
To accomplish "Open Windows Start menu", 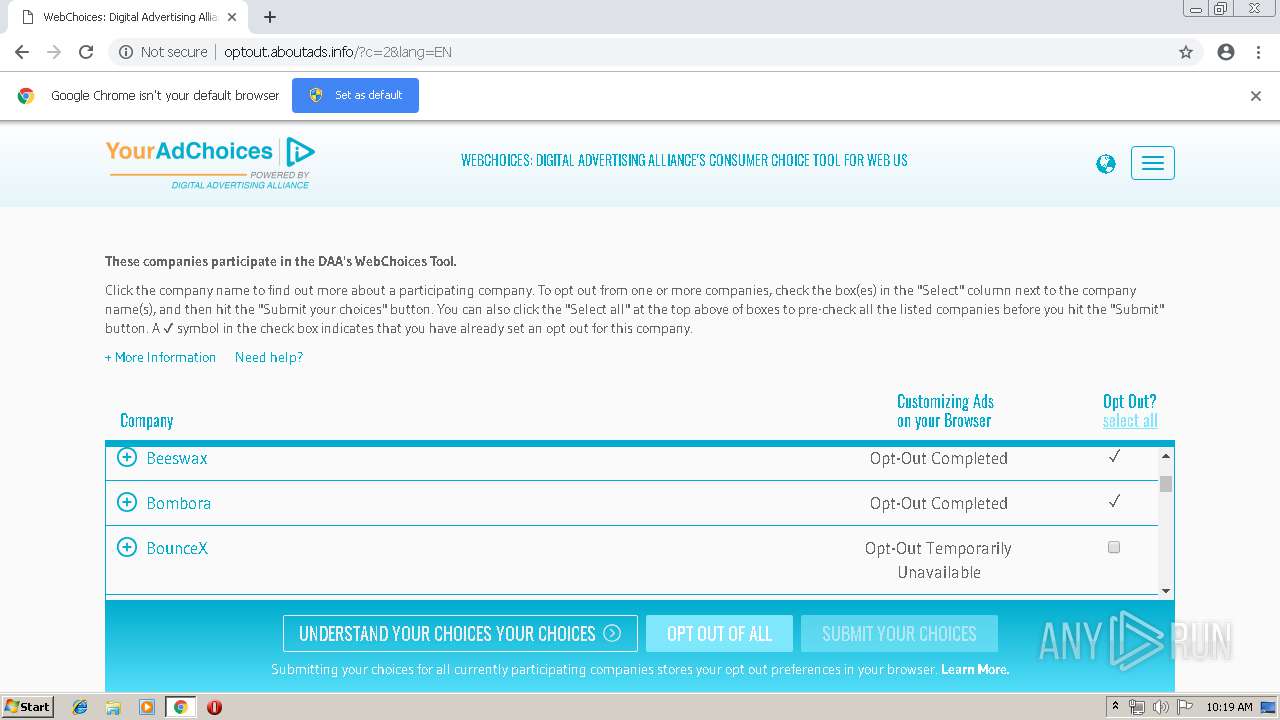I will (27, 707).
